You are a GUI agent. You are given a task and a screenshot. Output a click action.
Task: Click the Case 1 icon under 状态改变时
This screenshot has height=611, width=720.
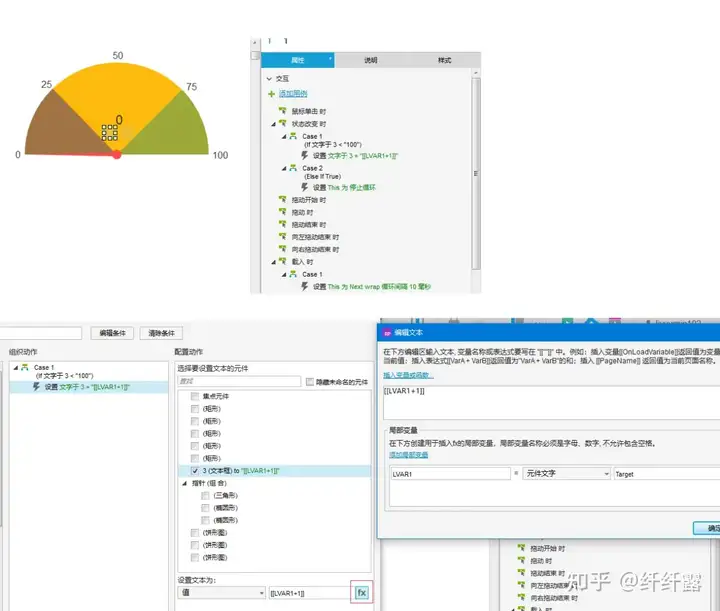[x=293, y=136]
